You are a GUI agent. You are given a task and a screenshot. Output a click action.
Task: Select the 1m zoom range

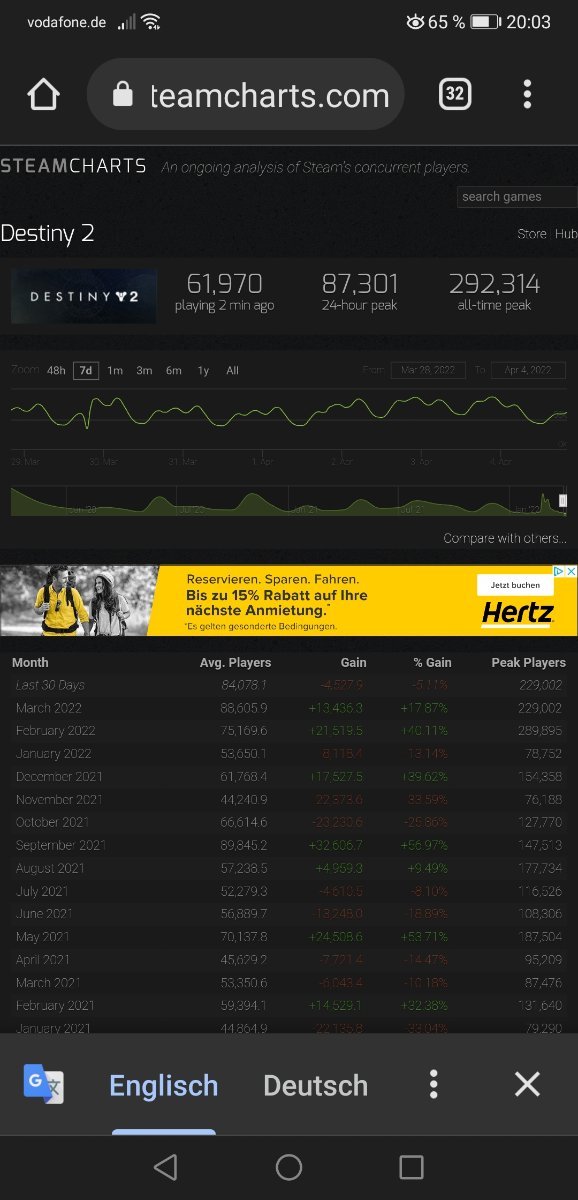tap(115, 370)
